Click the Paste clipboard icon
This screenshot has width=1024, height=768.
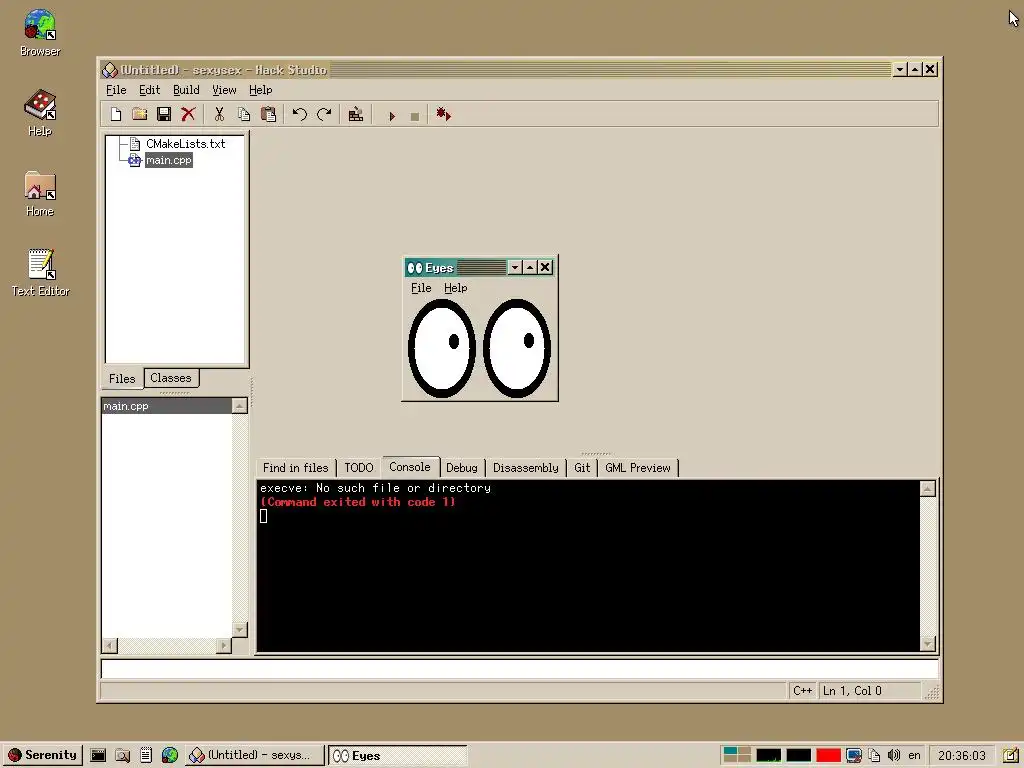coord(268,115)
